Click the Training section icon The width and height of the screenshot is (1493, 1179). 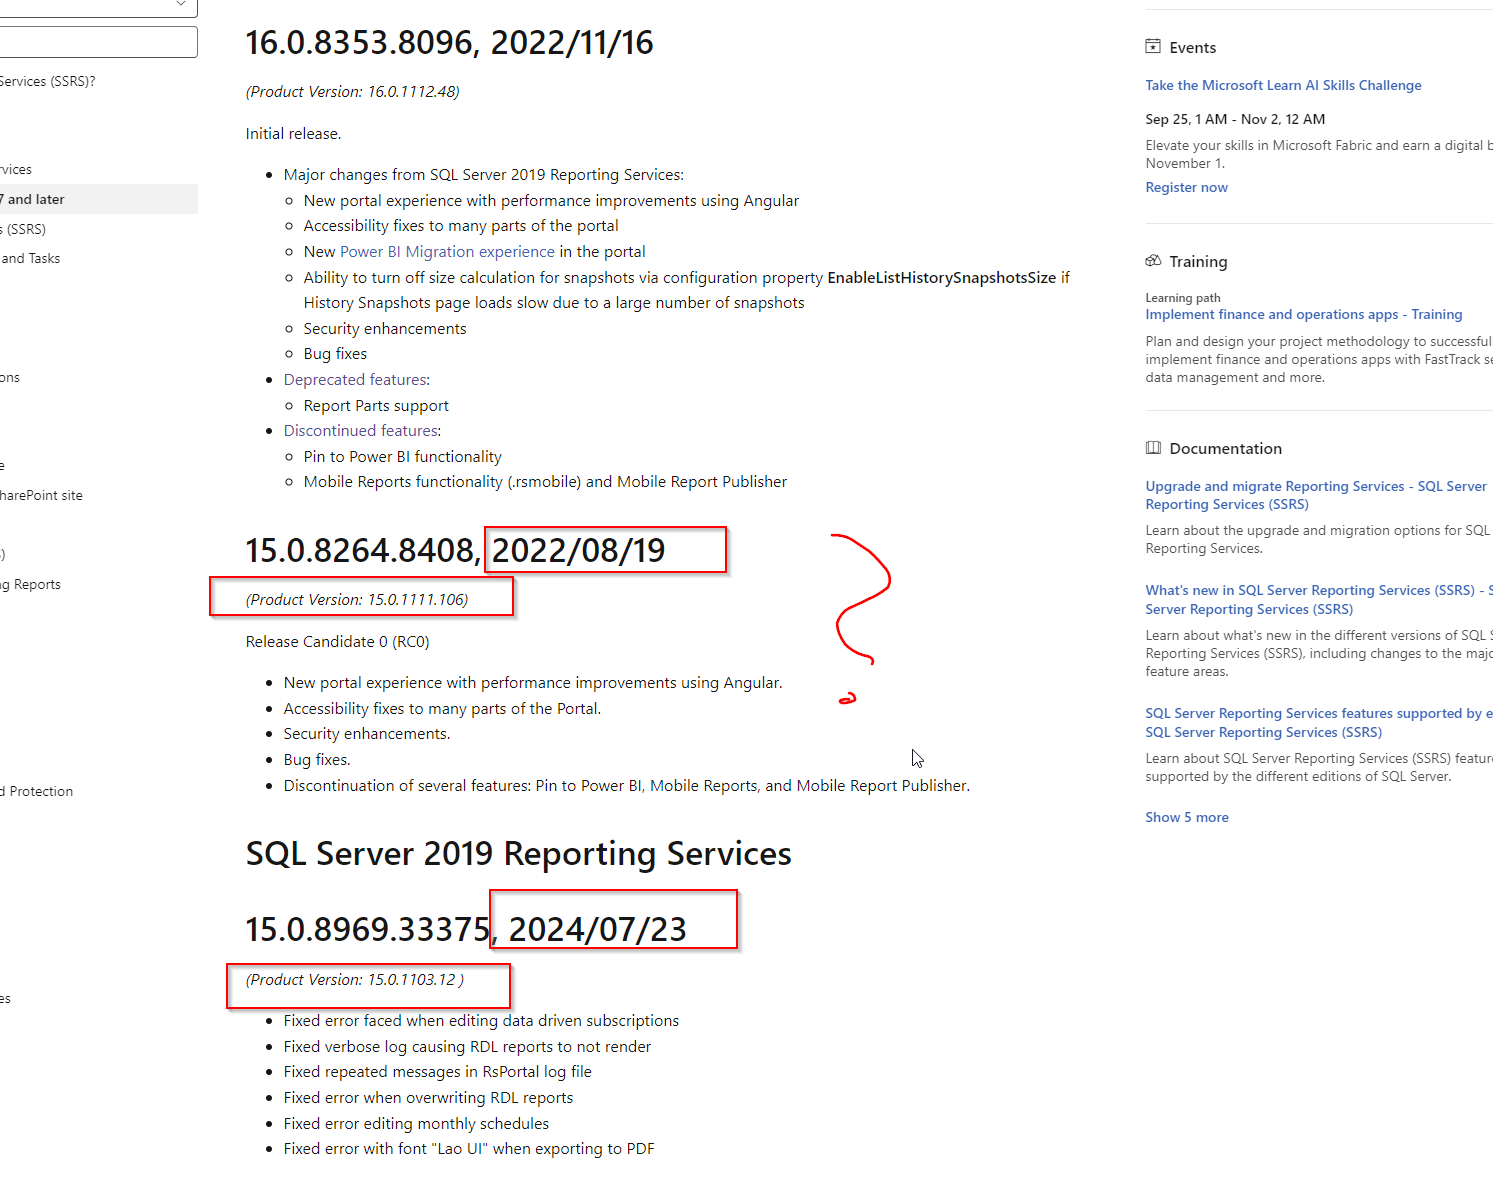point(1153,260)
